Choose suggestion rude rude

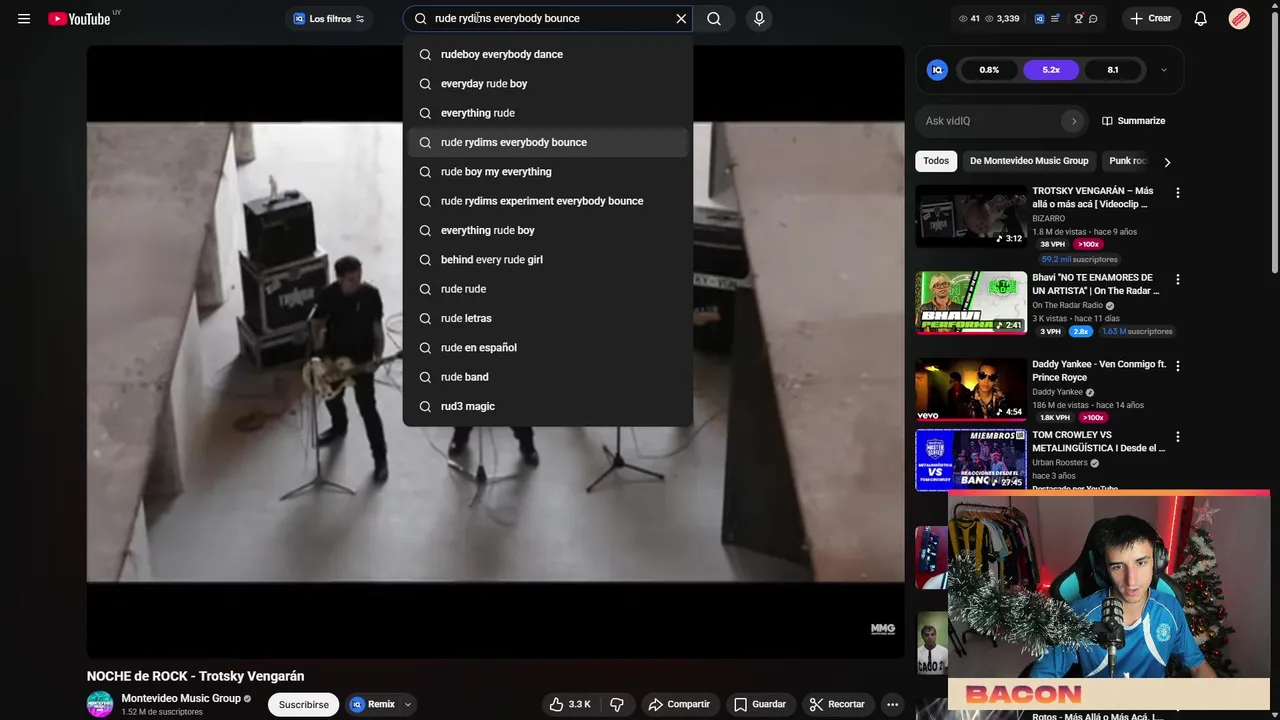[x=548, y=289]
